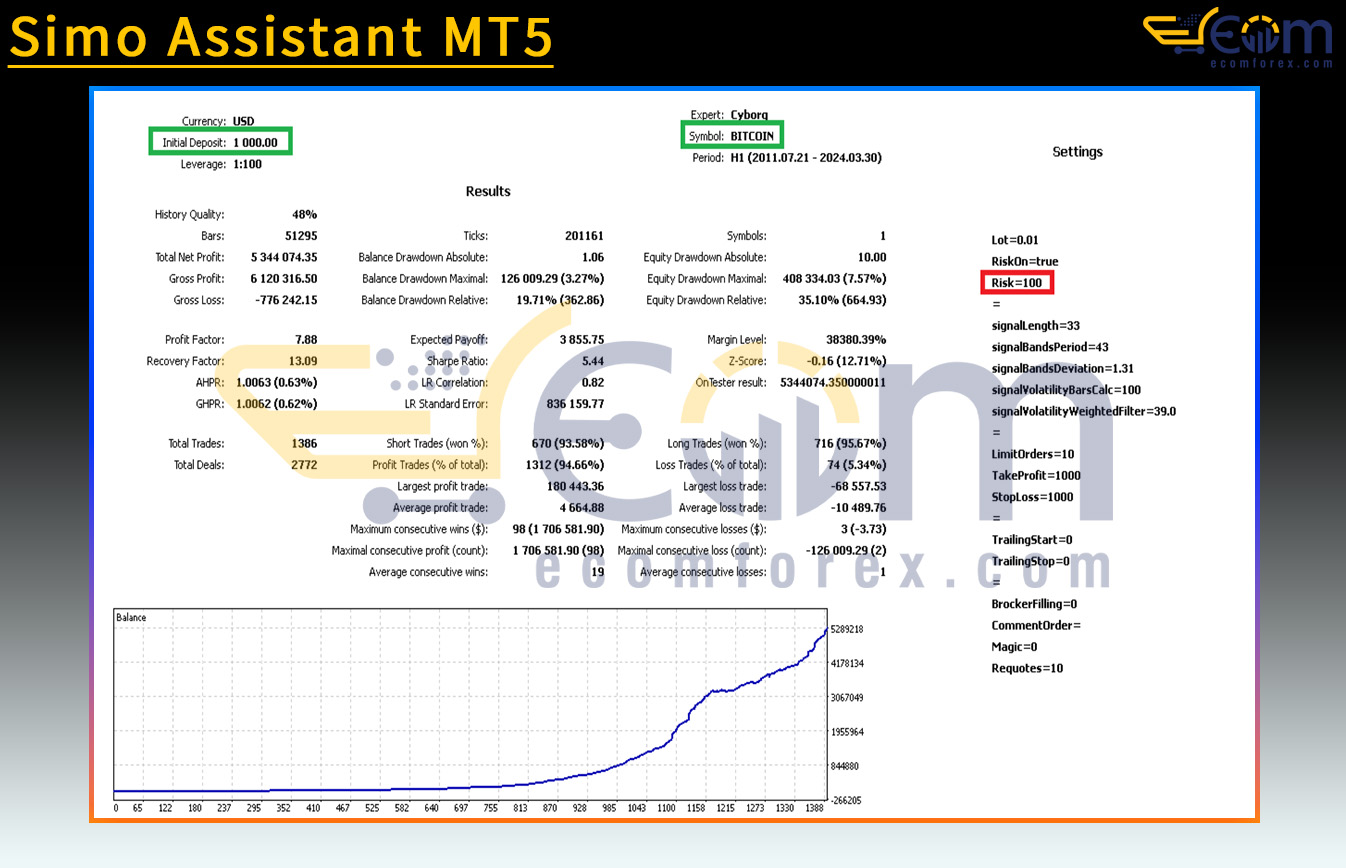This screenshot has height=868, width=1346.
Task: Select Total Net Profit '5 344 074.35'
Action: click(284, 258)
